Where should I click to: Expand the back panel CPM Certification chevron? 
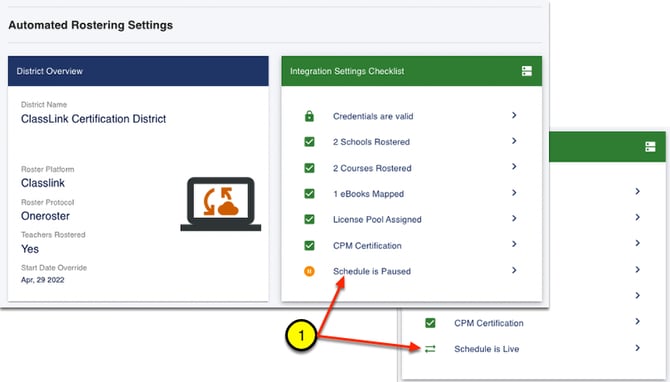(x=638, y=321)
